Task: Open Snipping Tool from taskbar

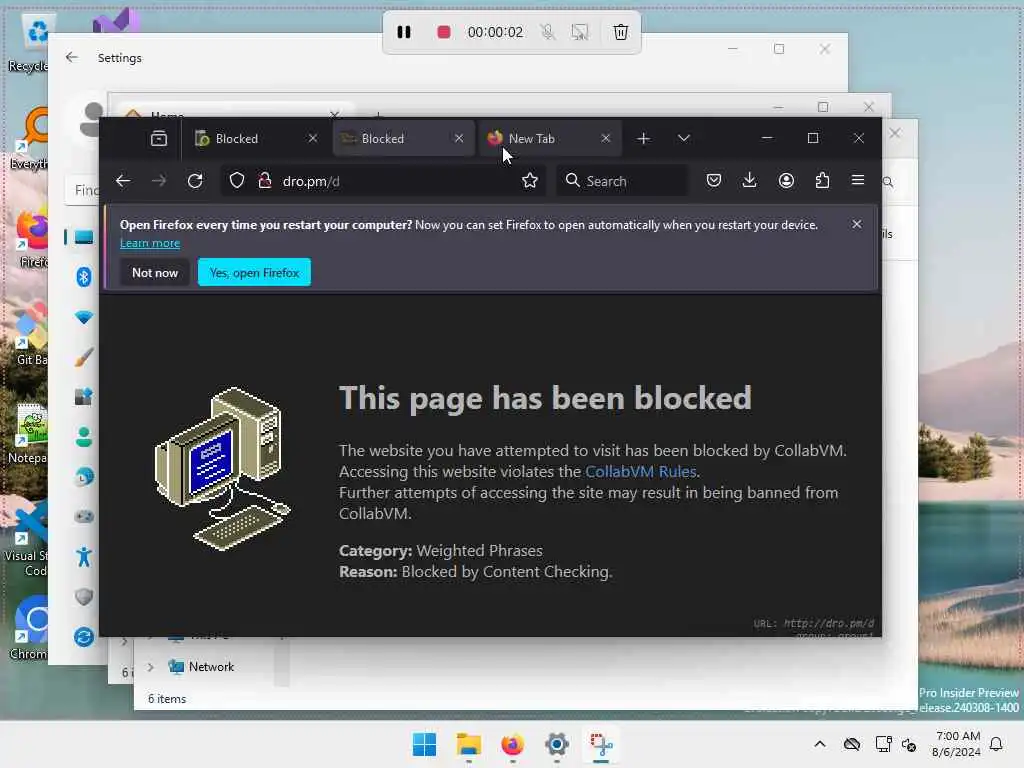Action: 601,744
